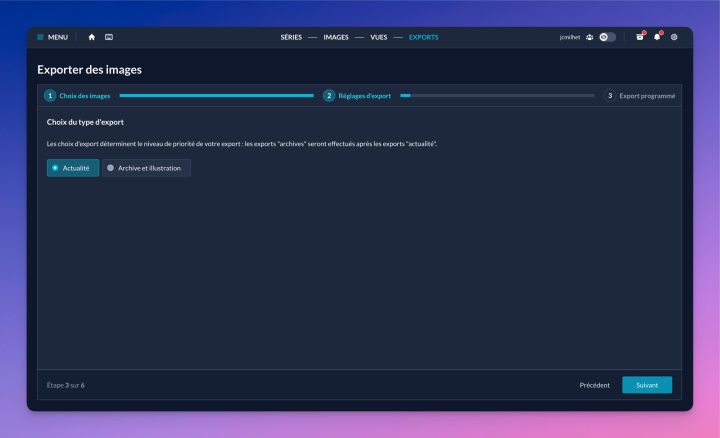Screen dimensions: 720x438
Task: Open the settings gear icon
Action: click(674, 37)
